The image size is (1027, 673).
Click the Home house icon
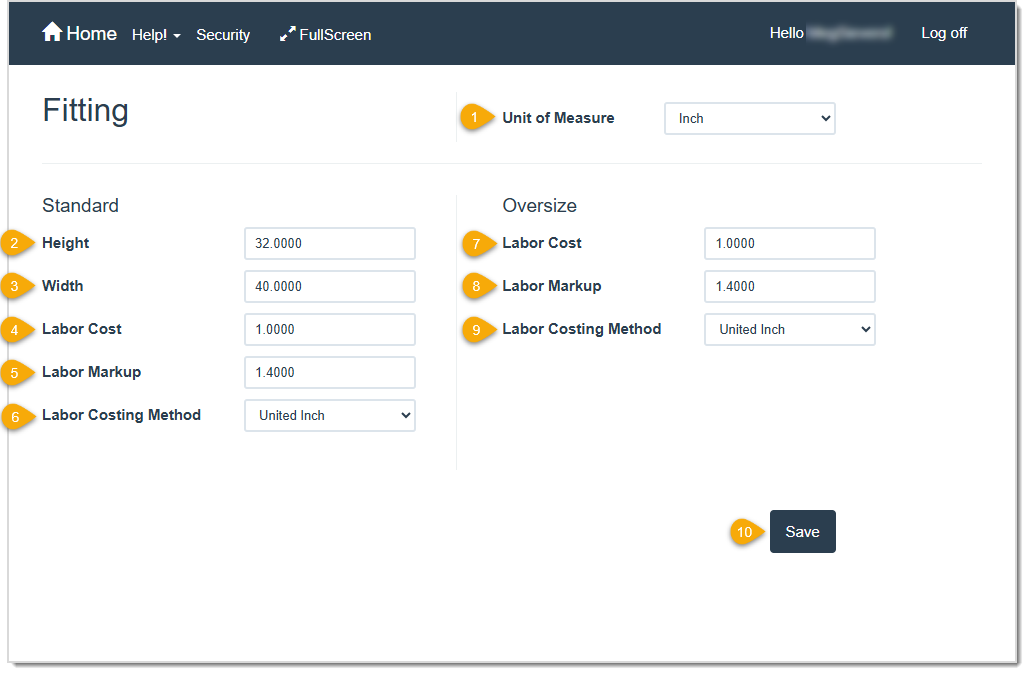point(51,31)
